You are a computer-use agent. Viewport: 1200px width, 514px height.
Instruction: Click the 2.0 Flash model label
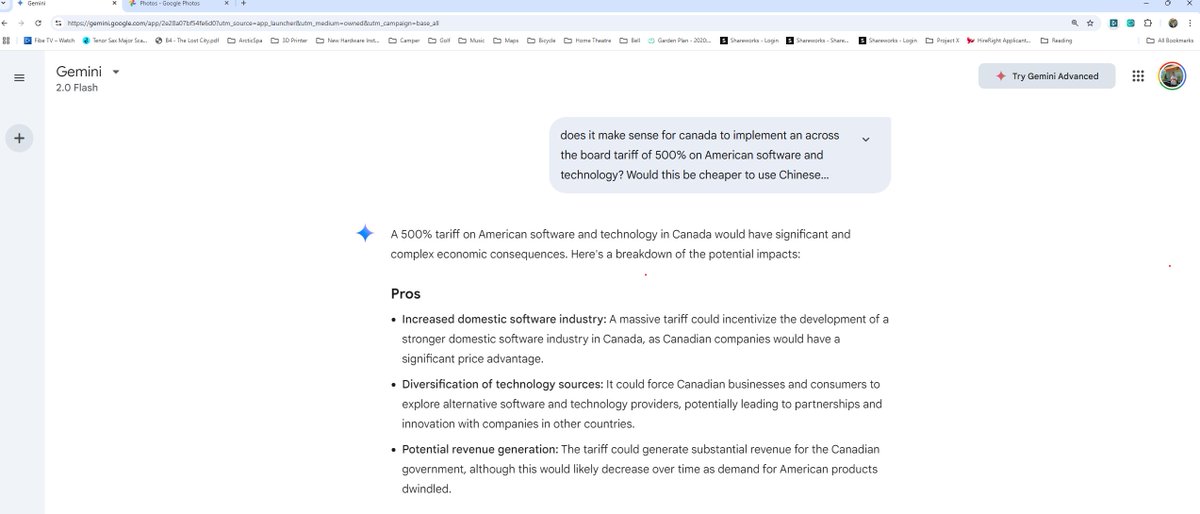click(x=77, y=88)
